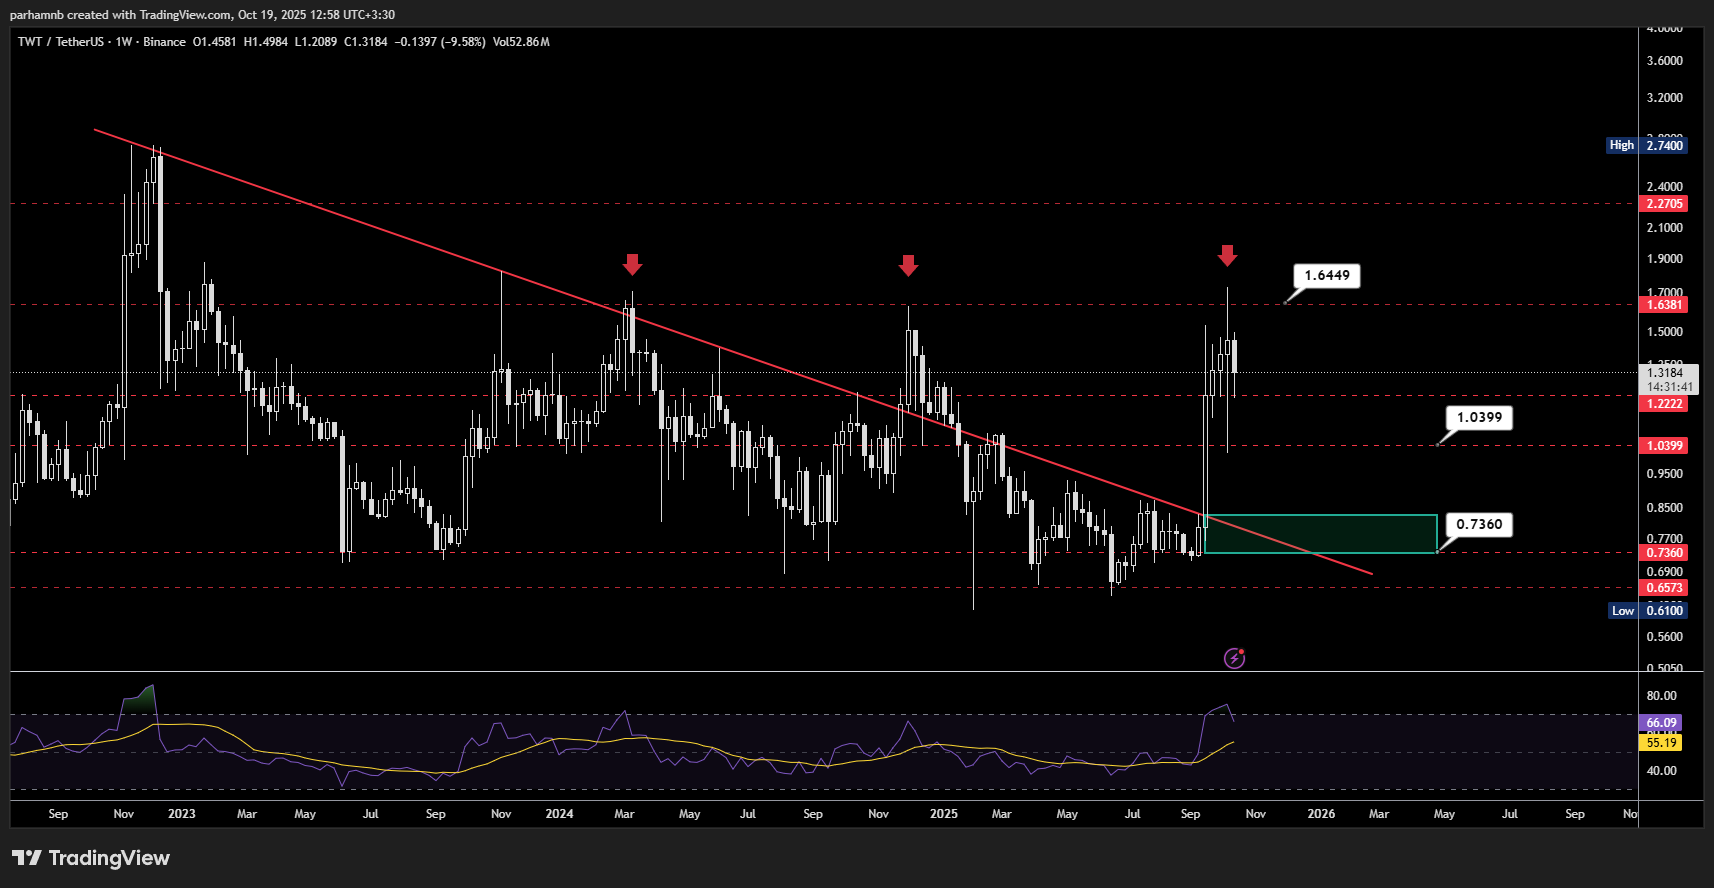Viewport: 1714px width, 888px height.
Task: Click the 2025 label on the time axis
Action: pyautogui.click(x=943, y=814)
